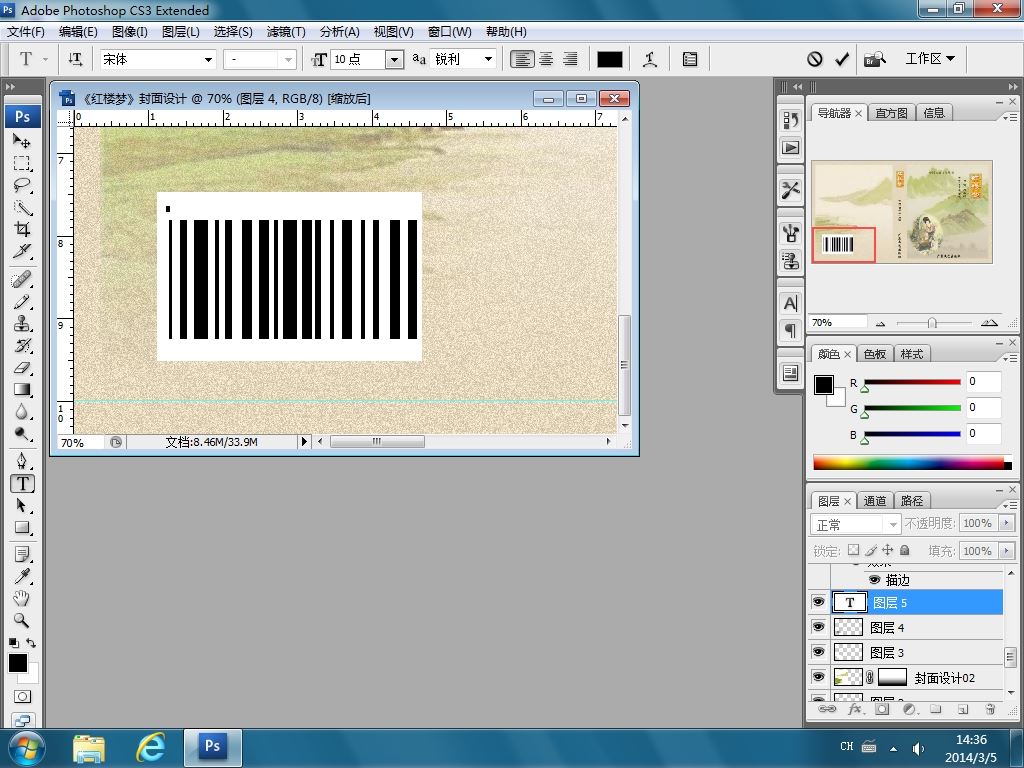Open the 工作区 workspace button
Screen dimensions: 1024x768
click(x=929, y=59)
